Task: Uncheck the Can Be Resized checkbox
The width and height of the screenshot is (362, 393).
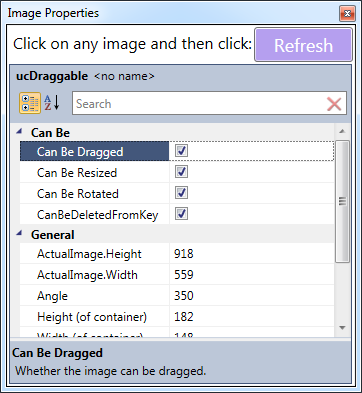Action: pos(181,172)
